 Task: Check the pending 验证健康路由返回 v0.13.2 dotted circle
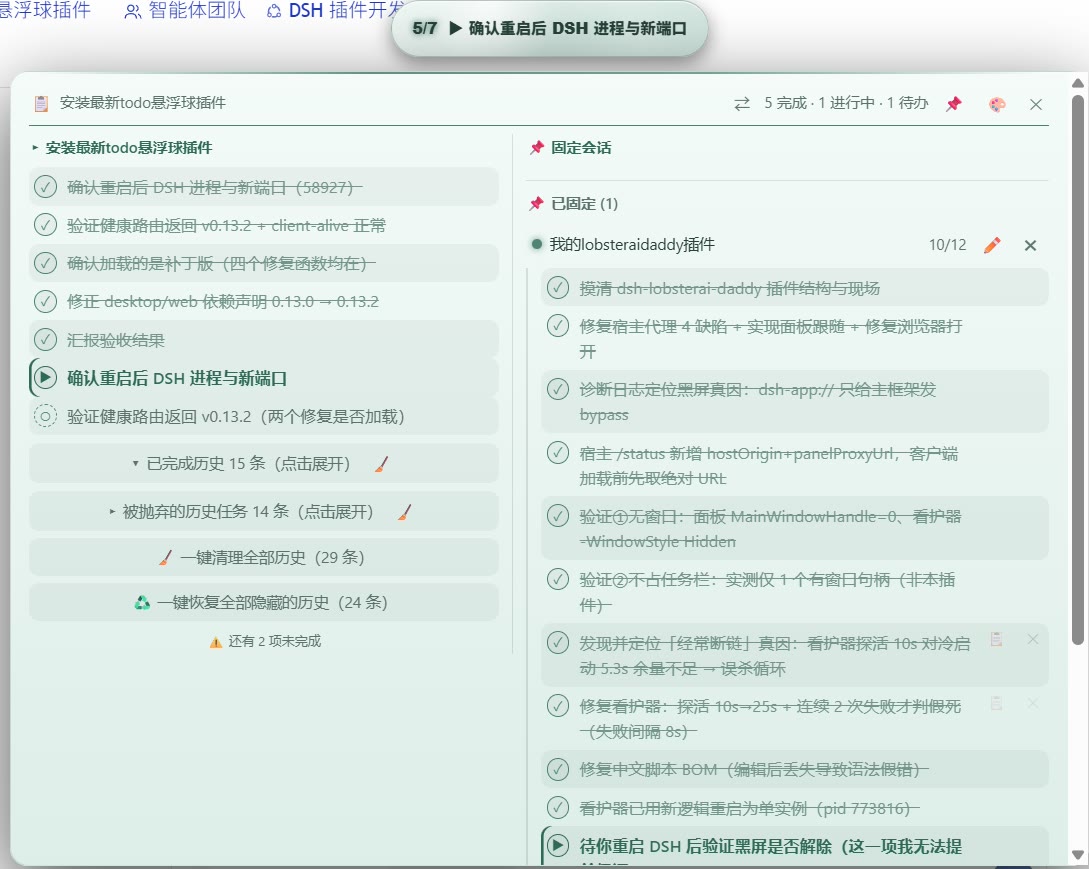45,416
